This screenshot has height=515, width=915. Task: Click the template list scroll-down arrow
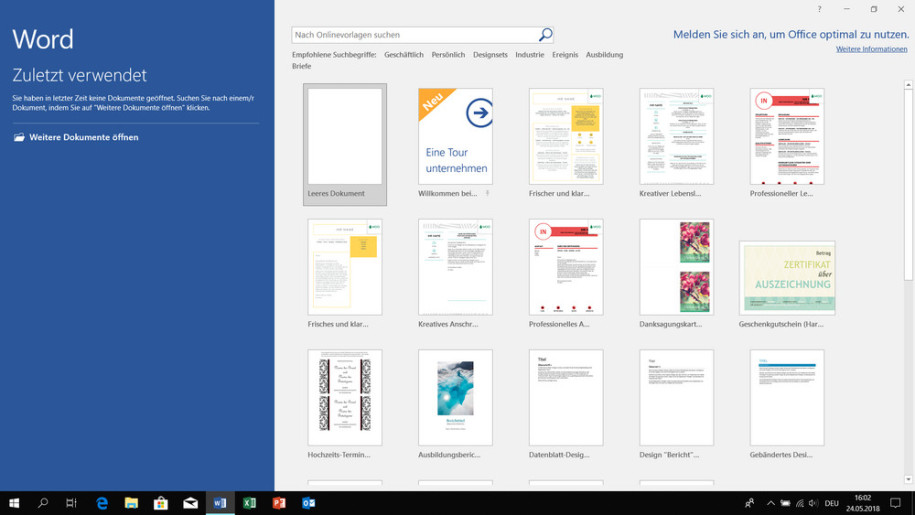(908, 479)
